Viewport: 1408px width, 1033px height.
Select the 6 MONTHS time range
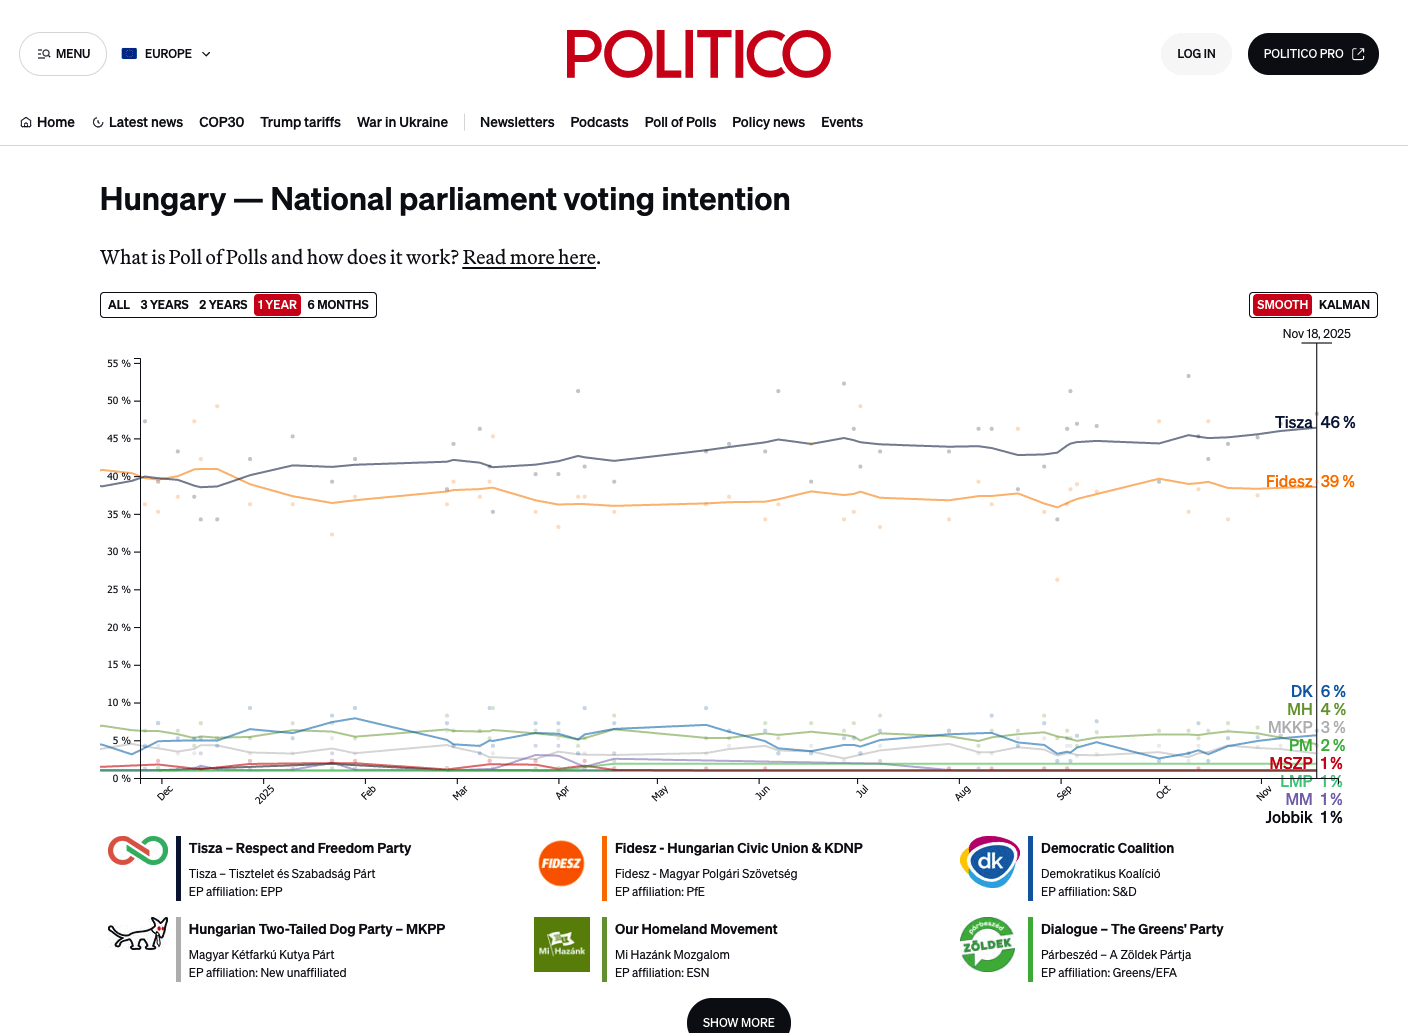[338, 305]
